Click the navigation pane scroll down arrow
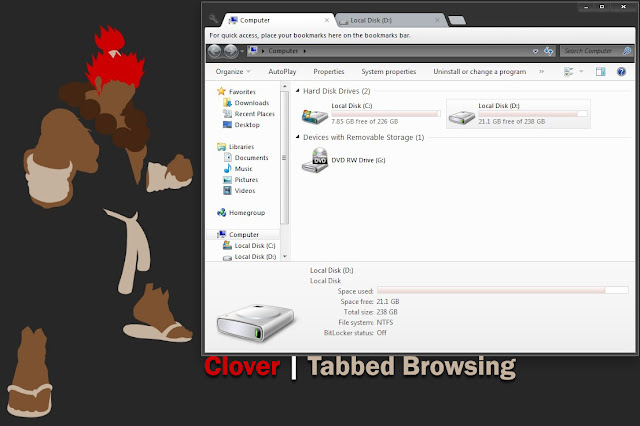 pyautogui.click(x=284, y=256)
